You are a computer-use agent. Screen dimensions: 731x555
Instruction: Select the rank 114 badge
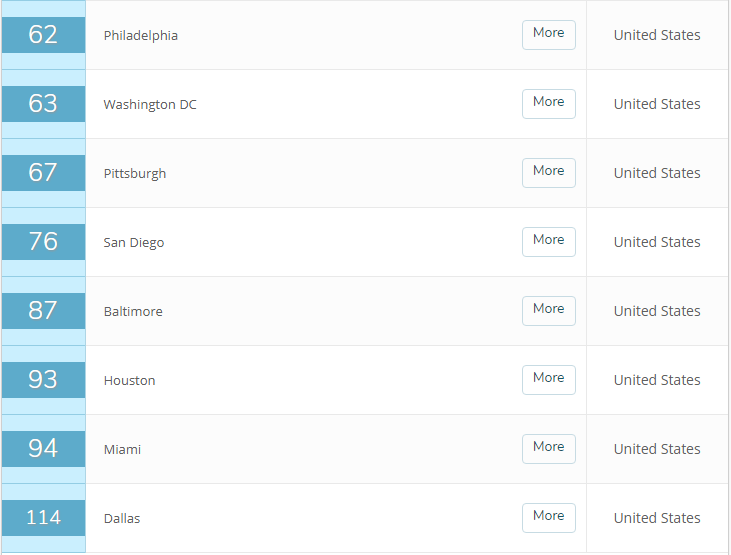click(x=43, y=518)
